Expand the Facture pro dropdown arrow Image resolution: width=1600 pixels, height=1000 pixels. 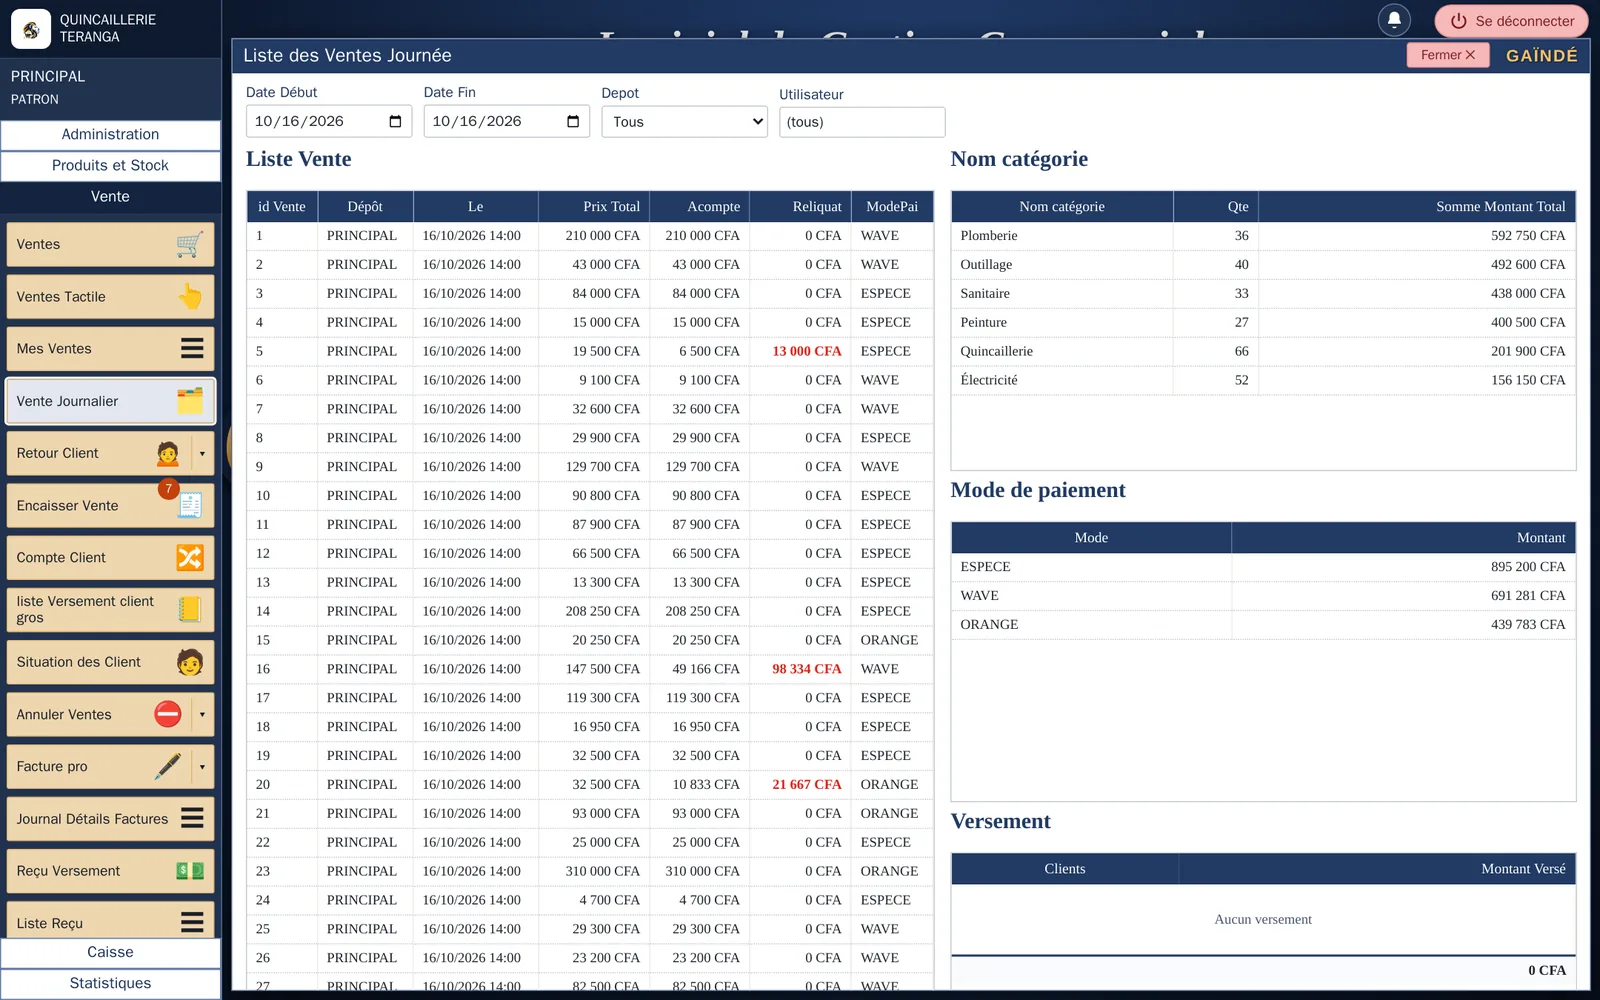point(202,766)
